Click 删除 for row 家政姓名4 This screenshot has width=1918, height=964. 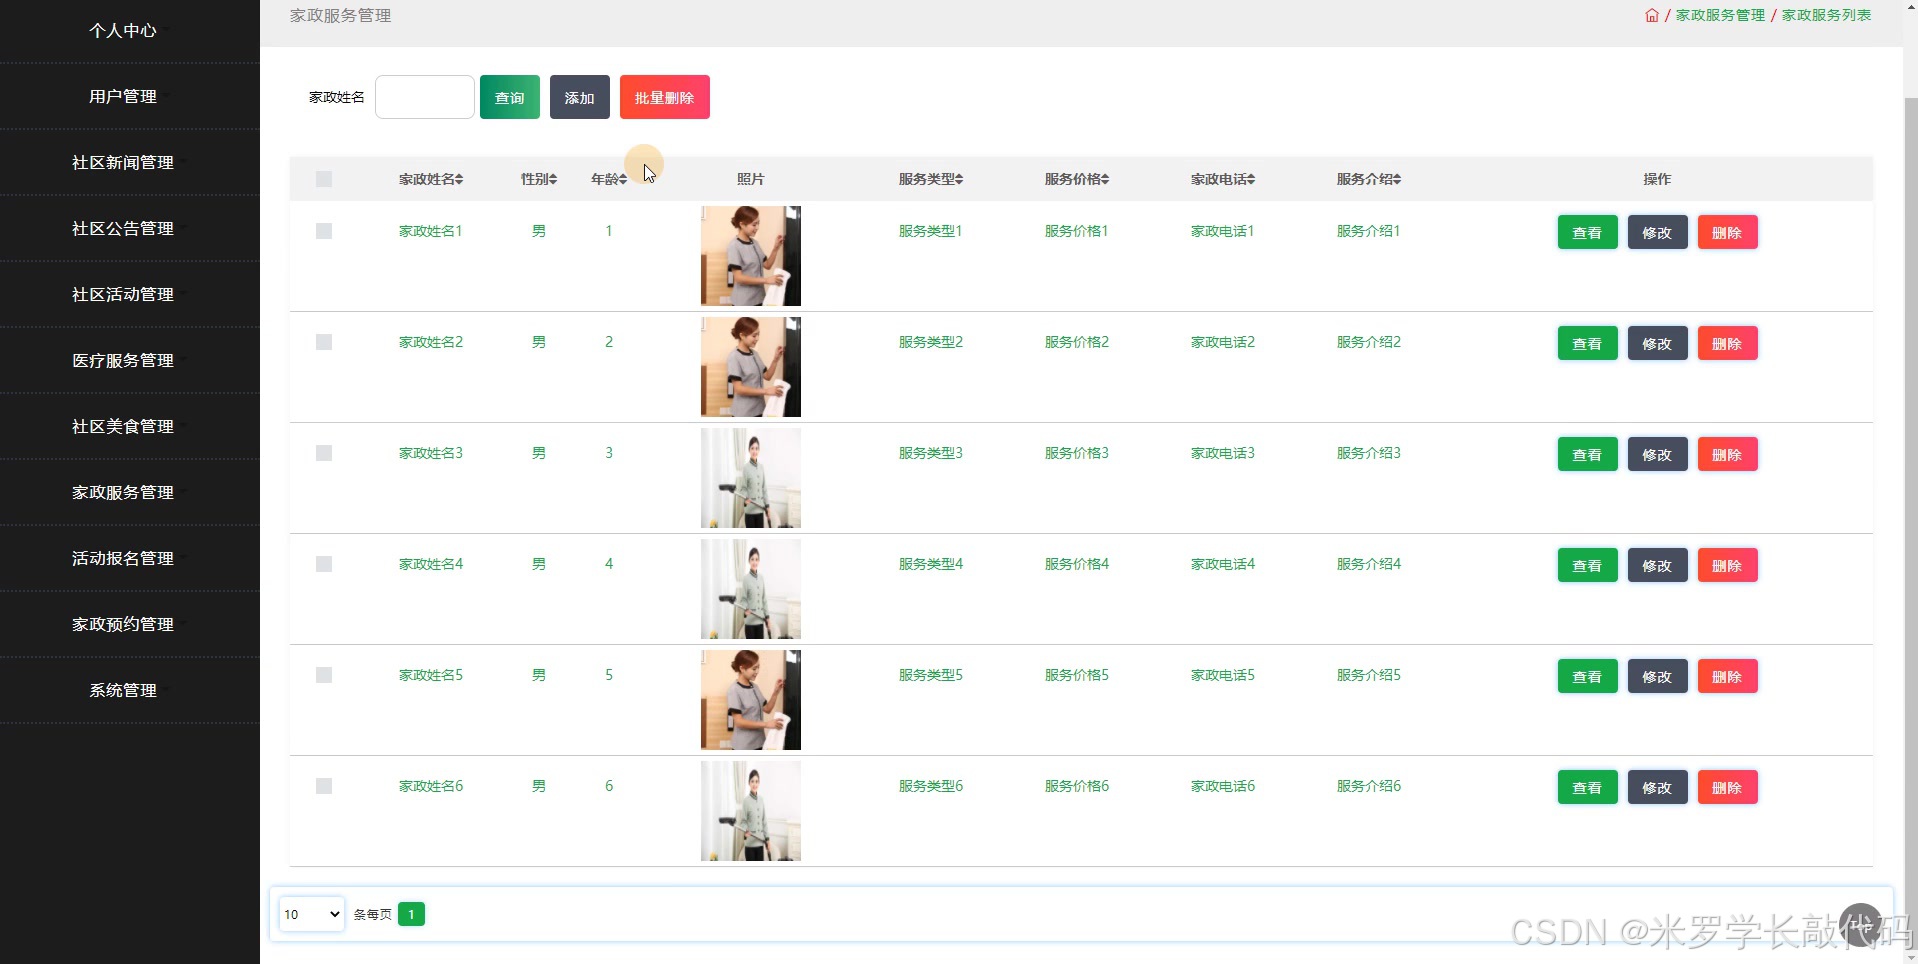(1728, 565)
